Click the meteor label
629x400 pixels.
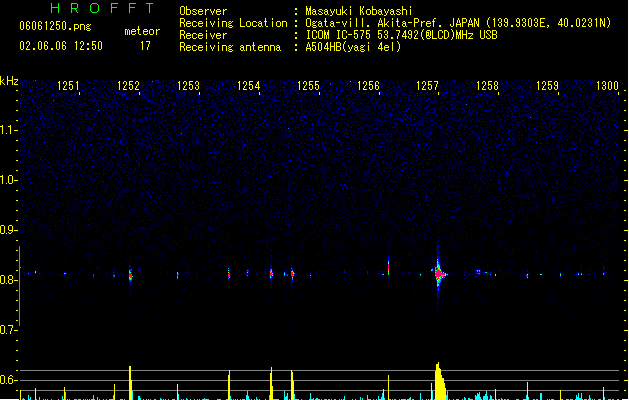coord(142,31)
